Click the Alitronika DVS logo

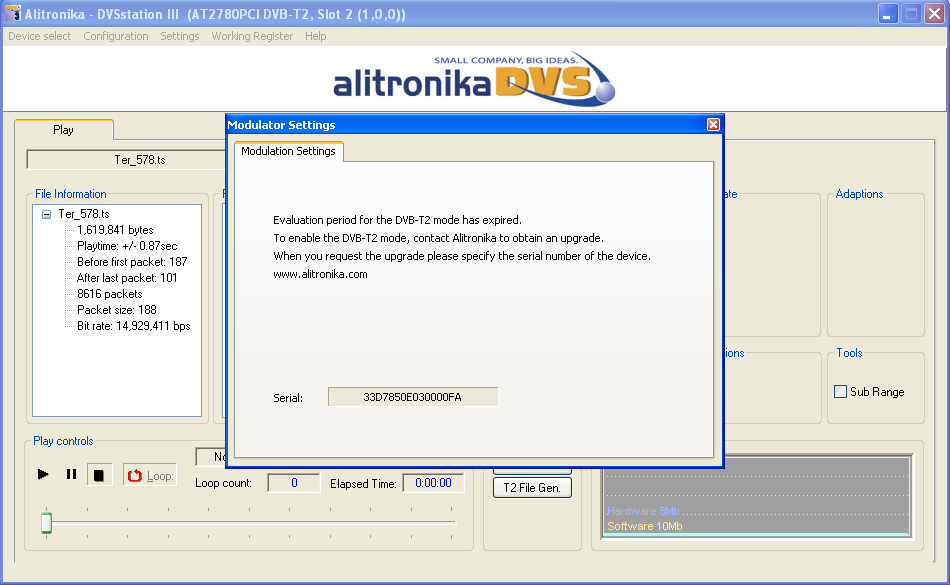474,79
